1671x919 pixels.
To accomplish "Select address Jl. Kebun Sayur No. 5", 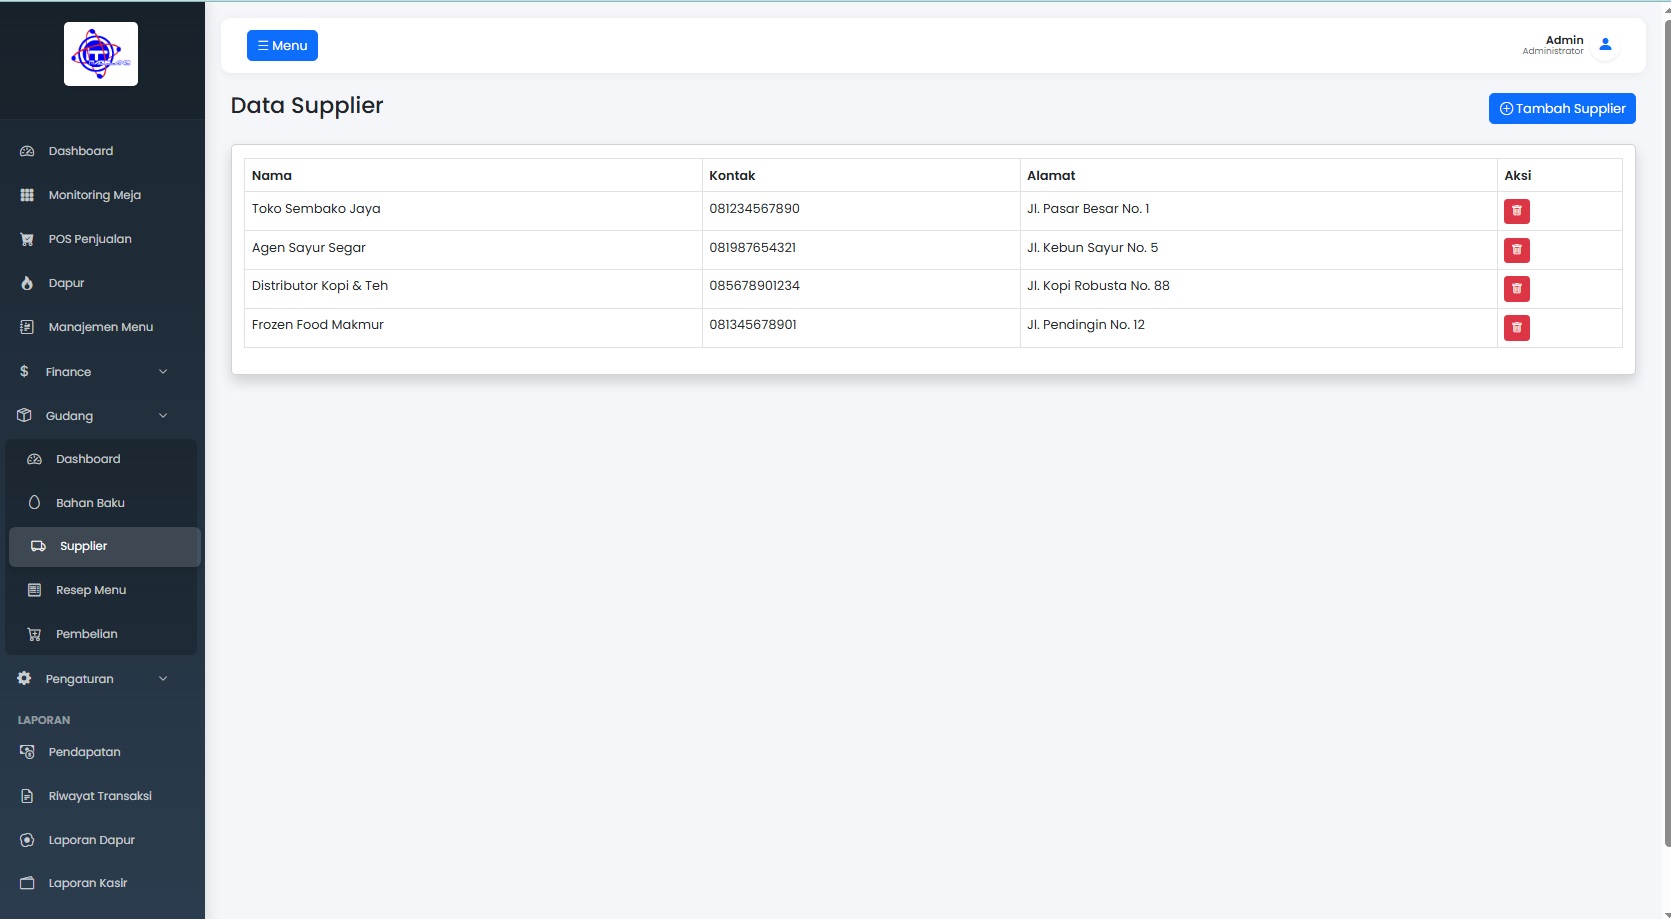I will tap(1092, 247).
